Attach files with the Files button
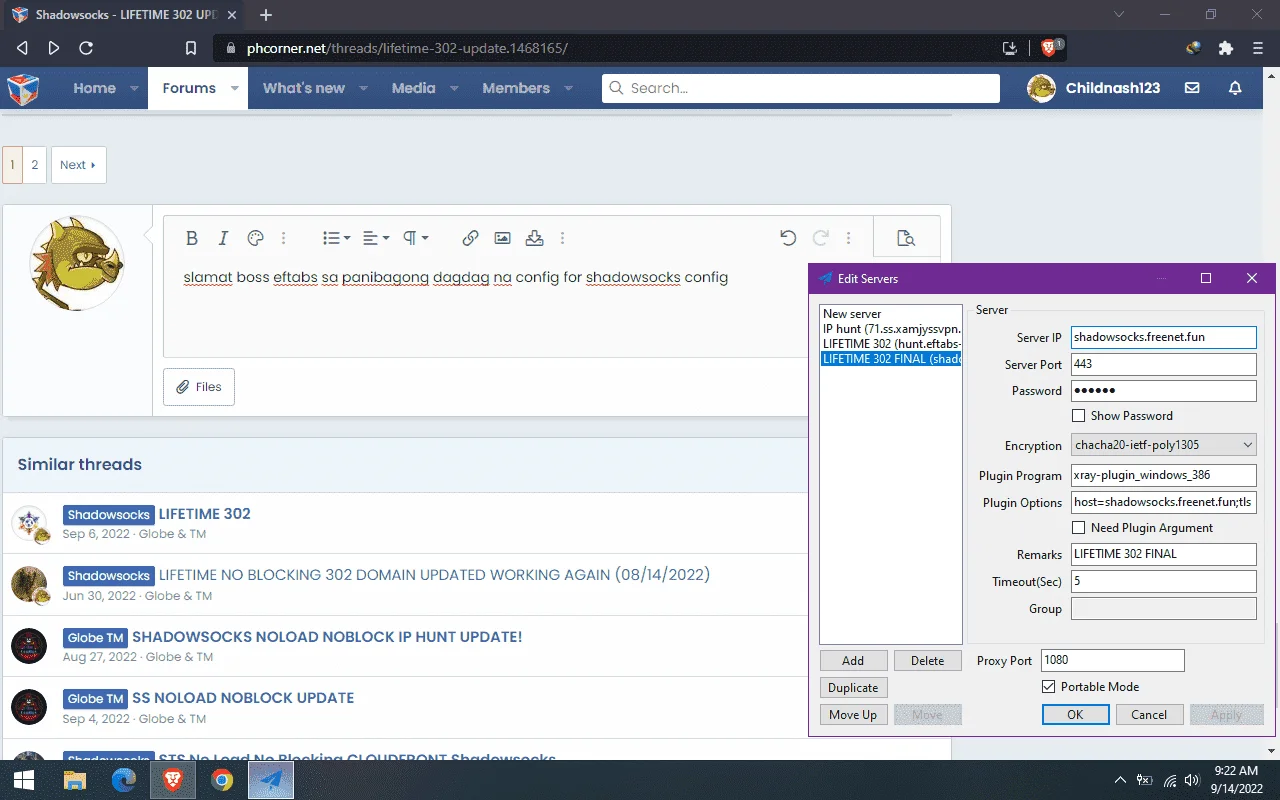This screenshot has width=1280, height=800. coord(199,387)
